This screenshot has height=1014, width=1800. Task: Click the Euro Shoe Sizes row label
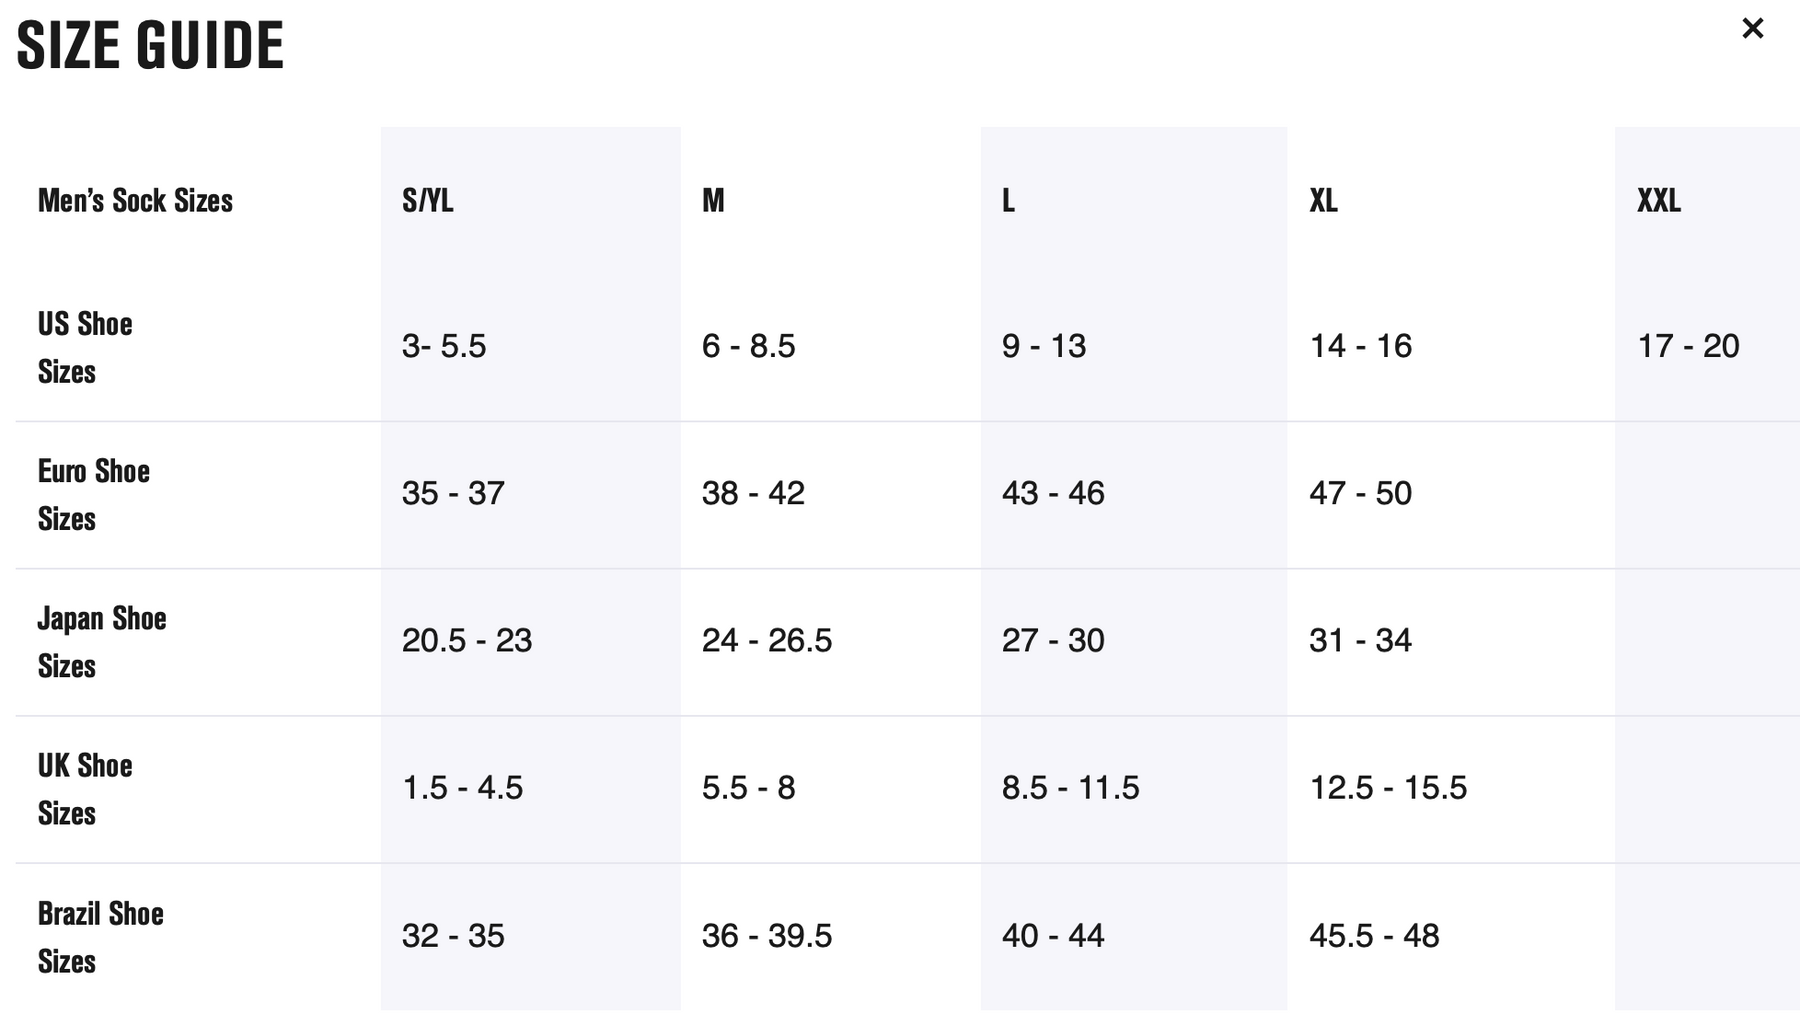(93, 494)
